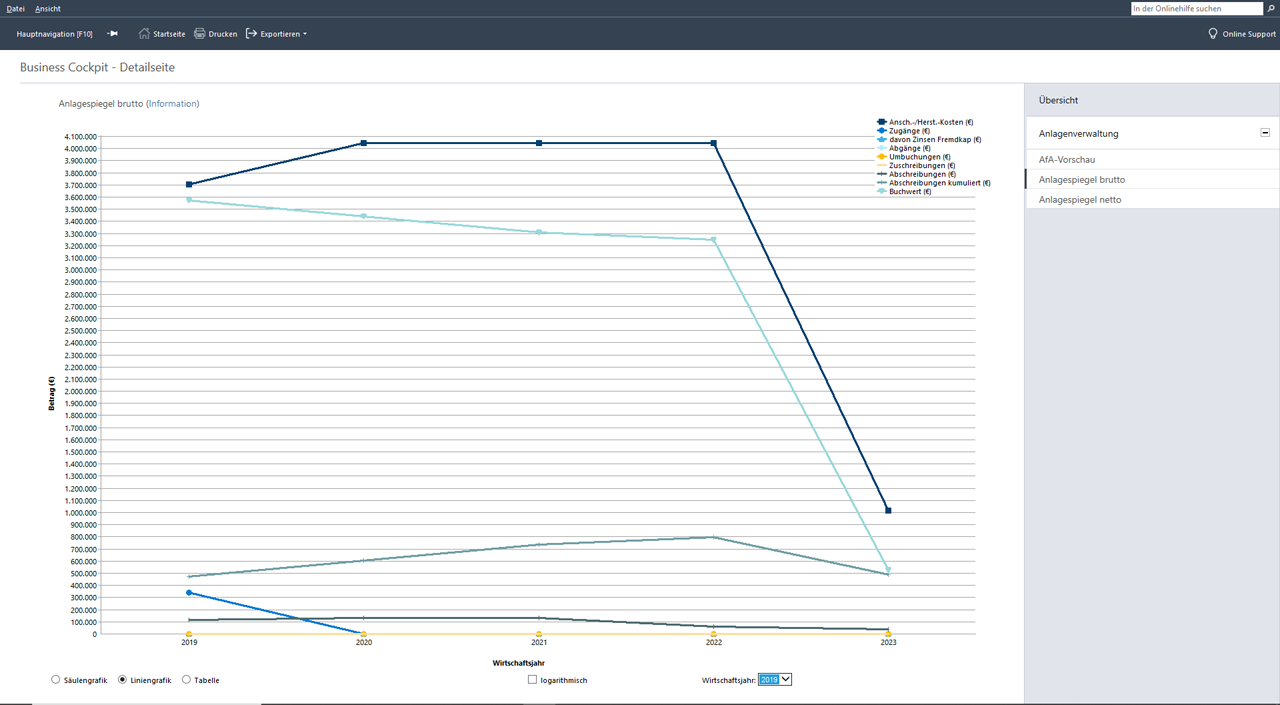The width and height of the screenshot is (1280, 705).
Task: Click the pin icon beside Hauptnavigation
Action: (x=113, y=34)
